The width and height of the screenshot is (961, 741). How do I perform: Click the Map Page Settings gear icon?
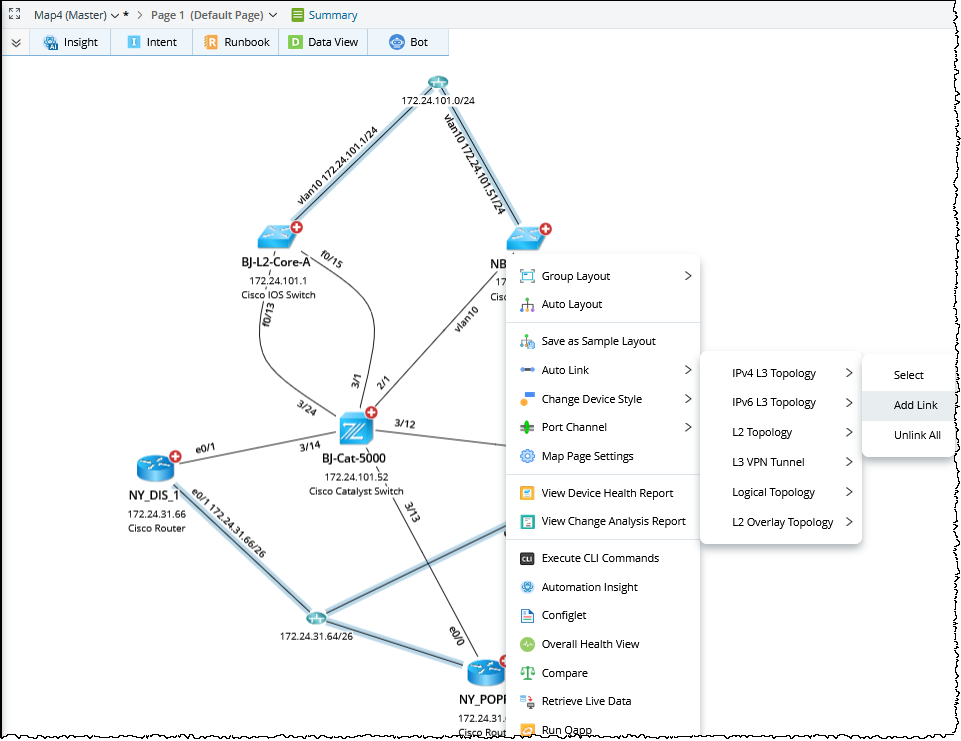(527, 456)
